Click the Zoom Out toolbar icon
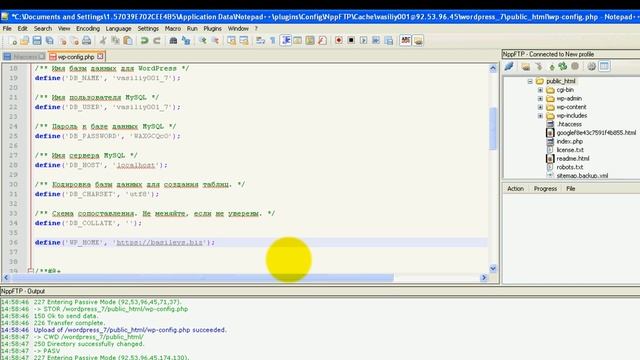 pyautogui.click(x=215, y=40)
